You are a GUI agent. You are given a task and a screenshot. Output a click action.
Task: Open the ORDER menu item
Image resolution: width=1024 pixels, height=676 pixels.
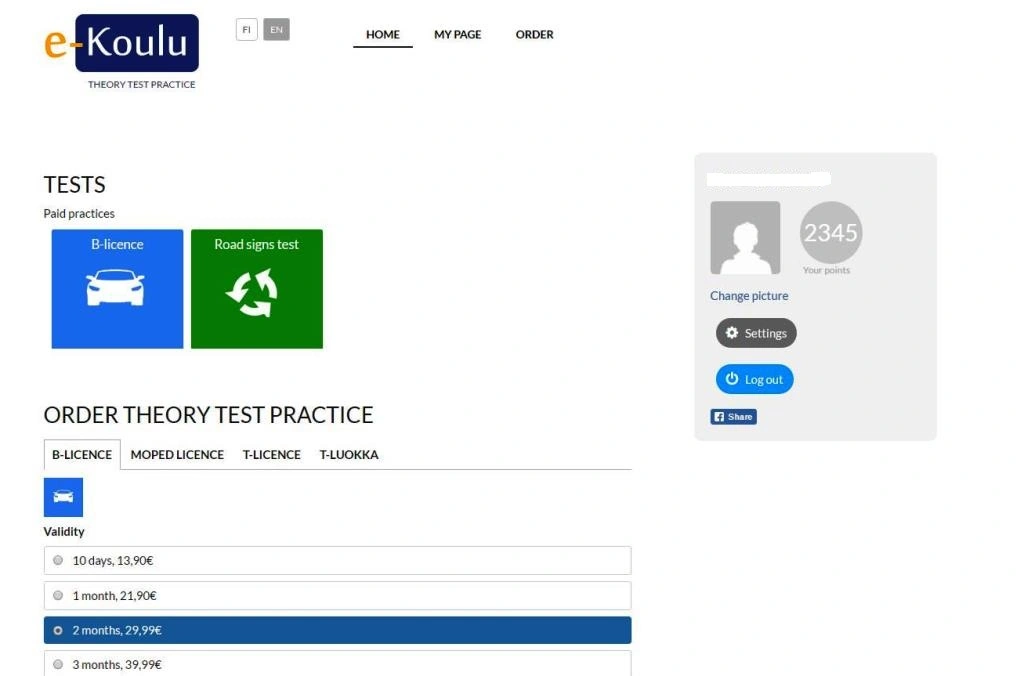click(534, 34)
